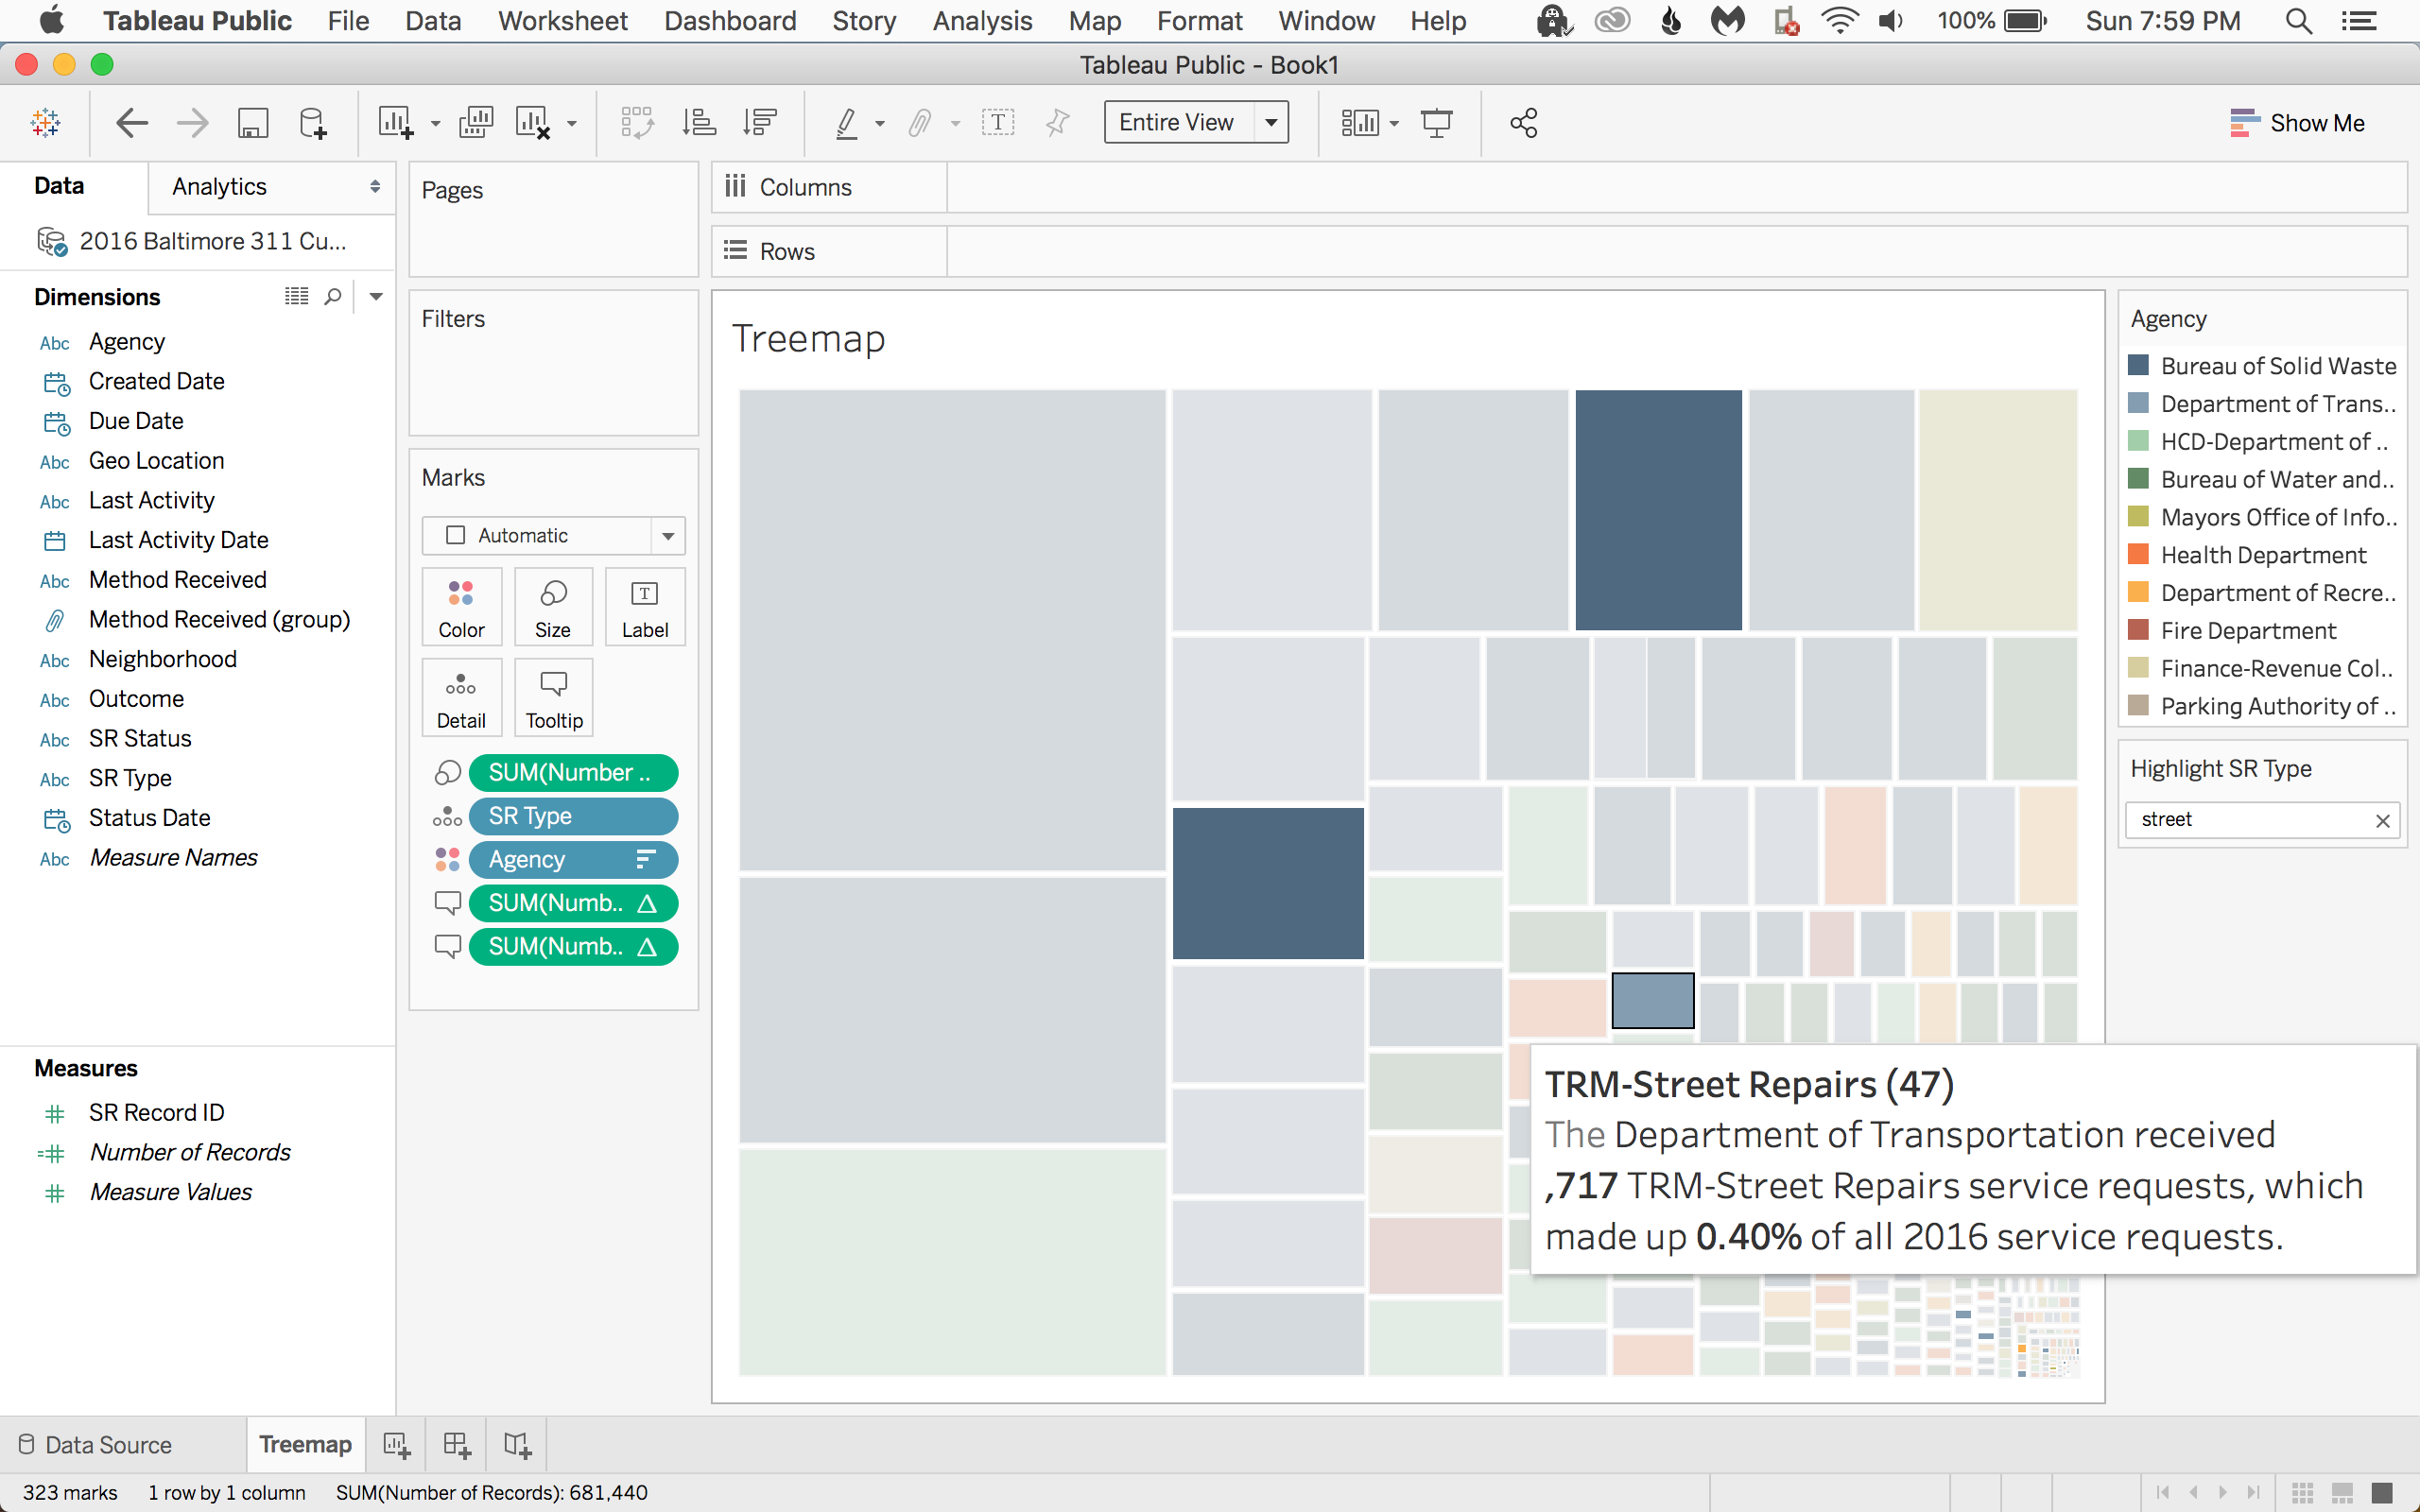The image size is (2420, 1512).
Task: Open the Color mark card
Action: (461, 607)
